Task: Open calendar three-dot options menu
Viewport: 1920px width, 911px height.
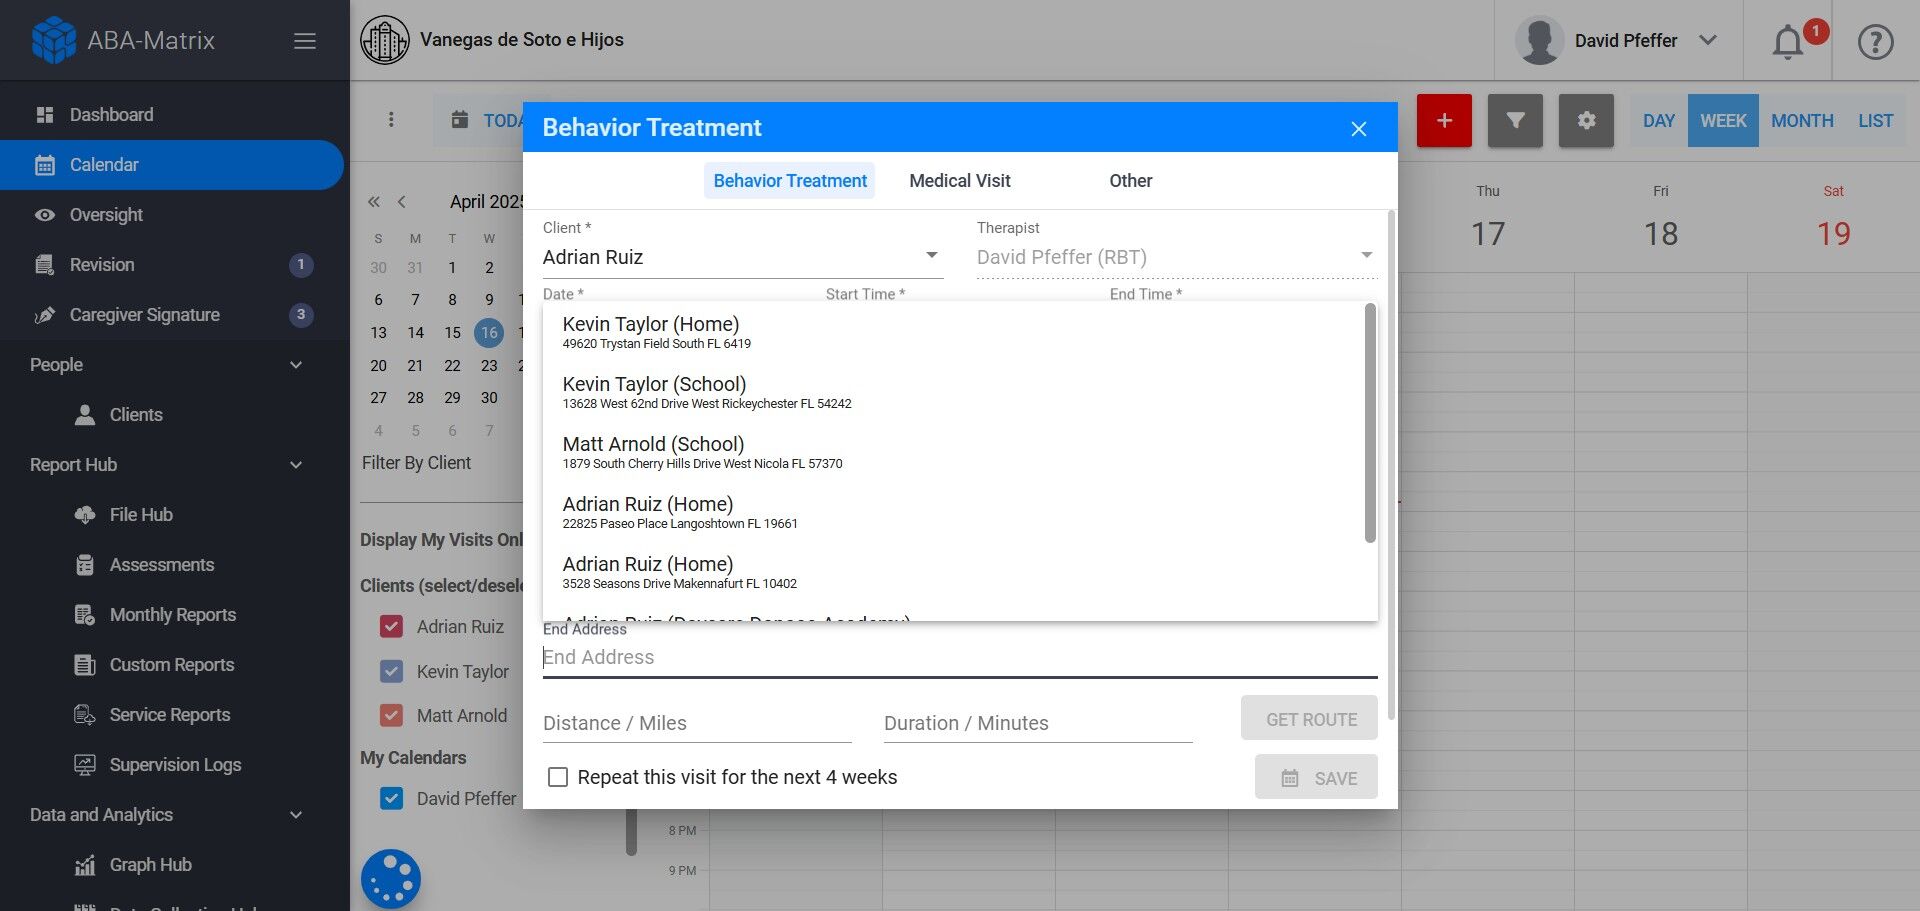Action: 391,120
